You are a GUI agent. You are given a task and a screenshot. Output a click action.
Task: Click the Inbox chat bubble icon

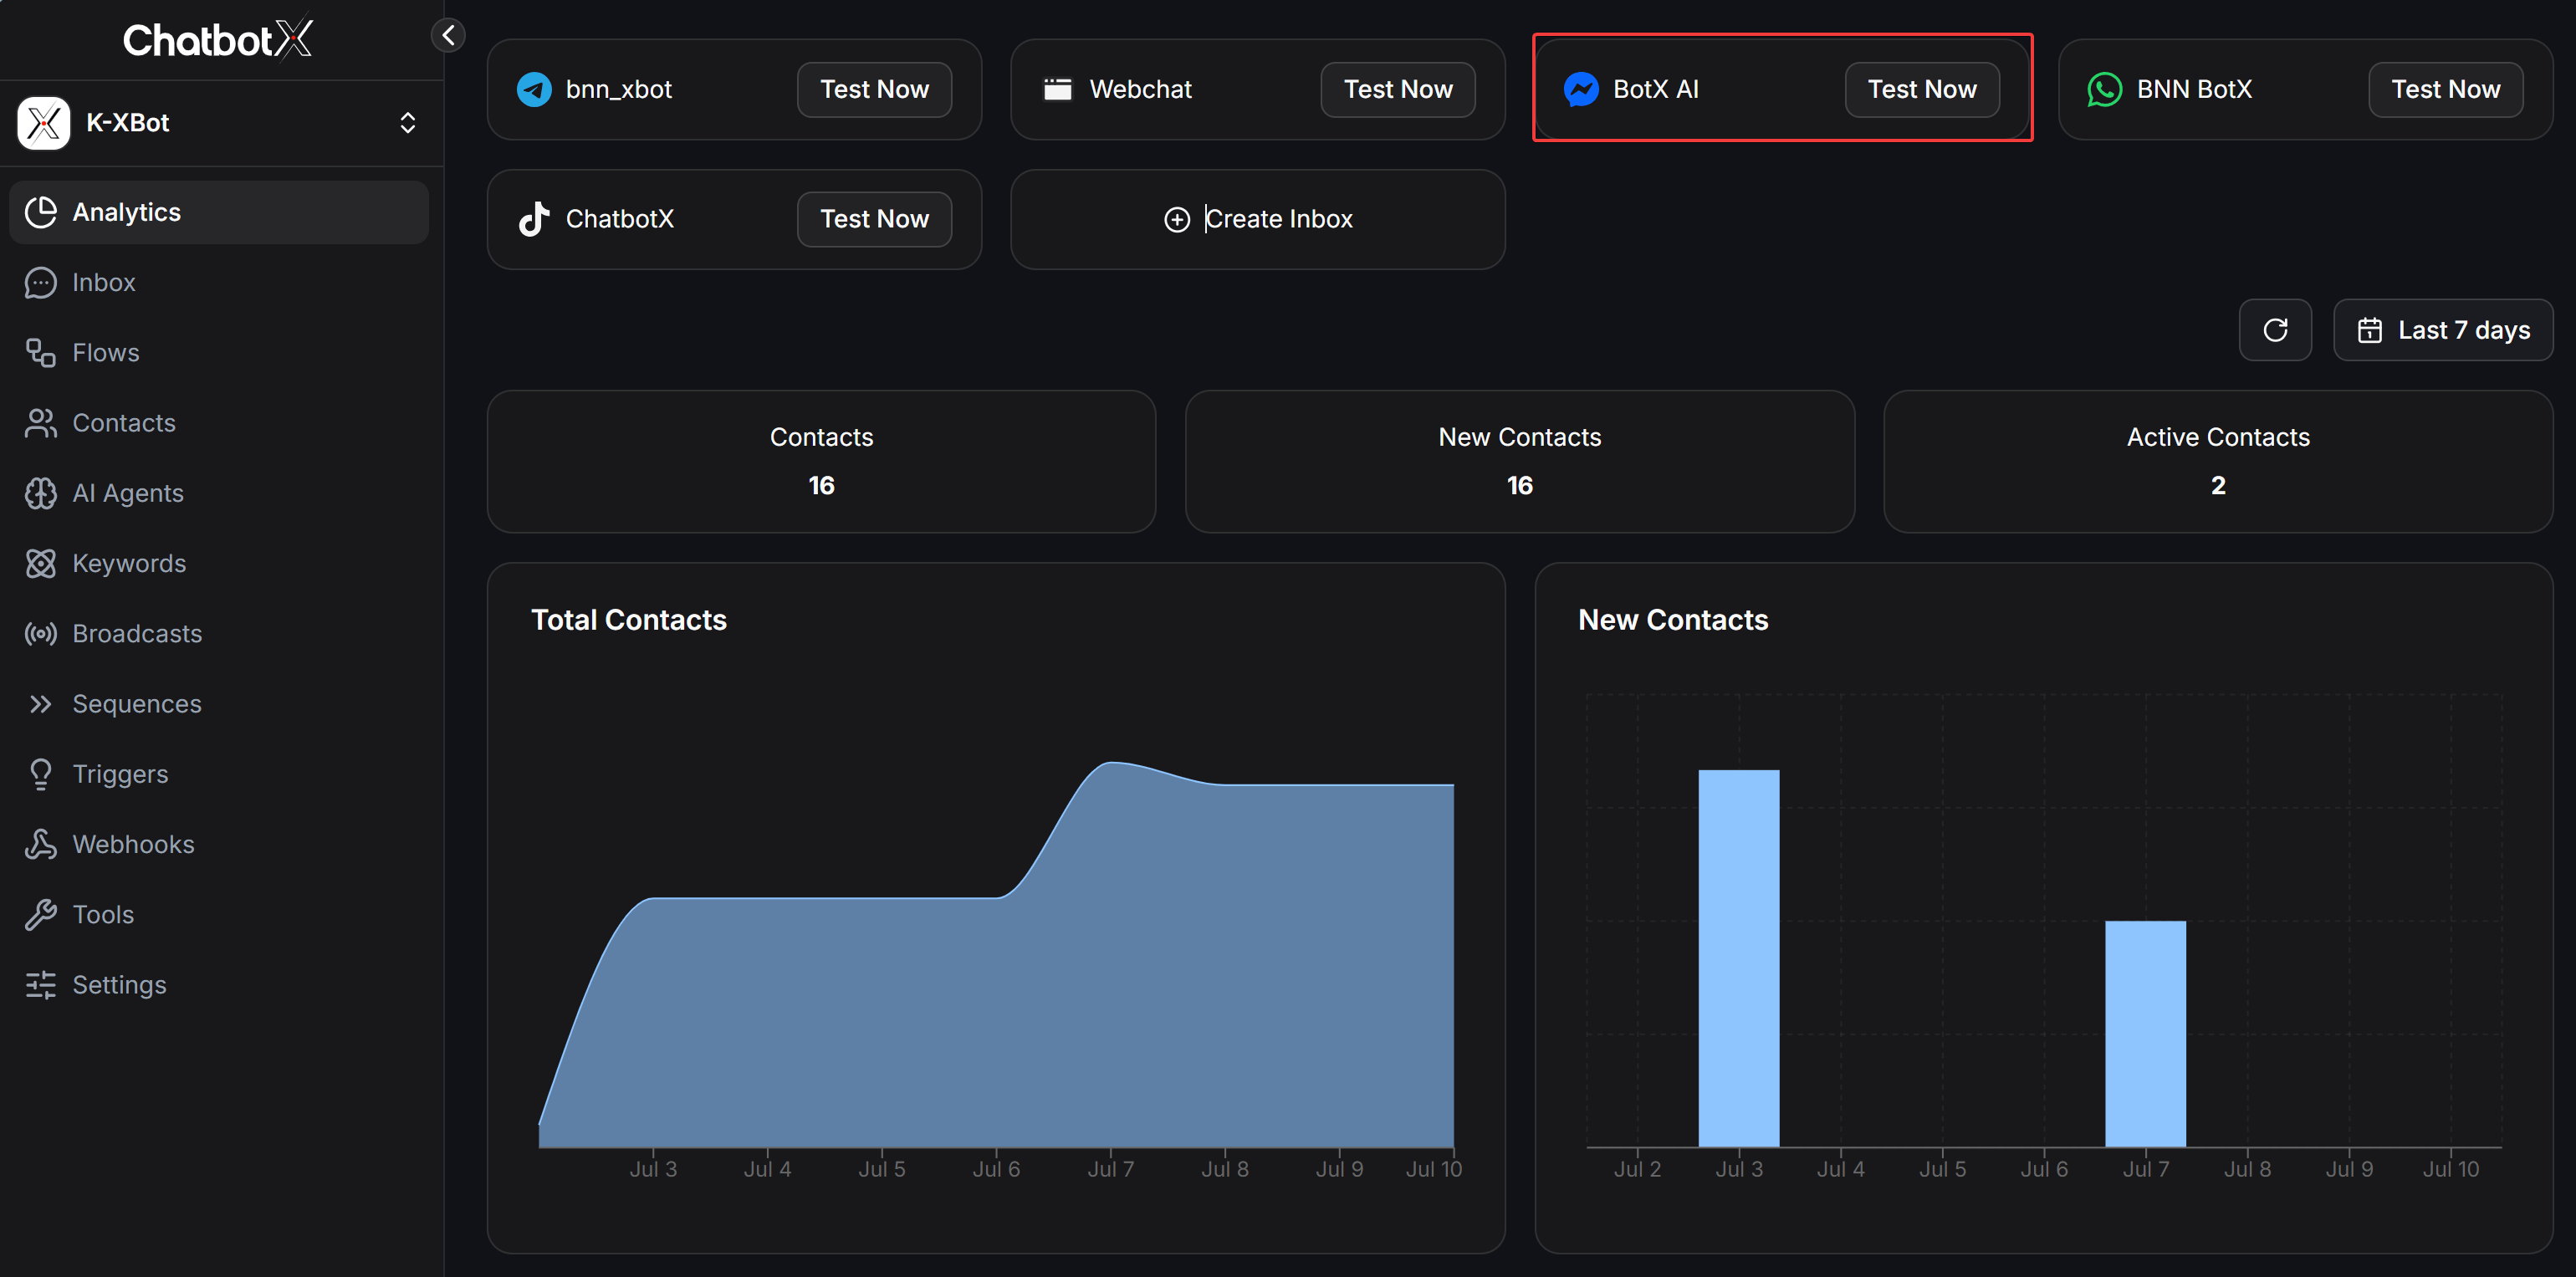pos(41,283)
